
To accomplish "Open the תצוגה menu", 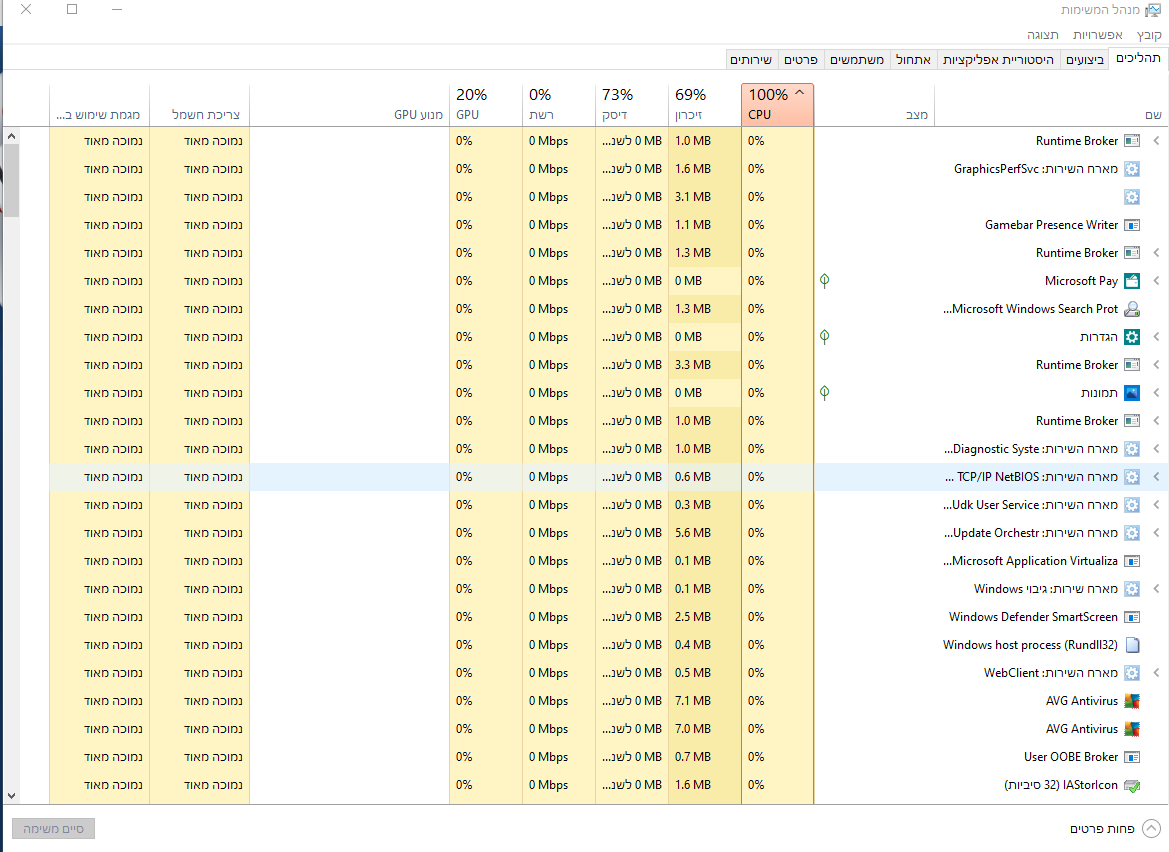I will point(1042,35).
